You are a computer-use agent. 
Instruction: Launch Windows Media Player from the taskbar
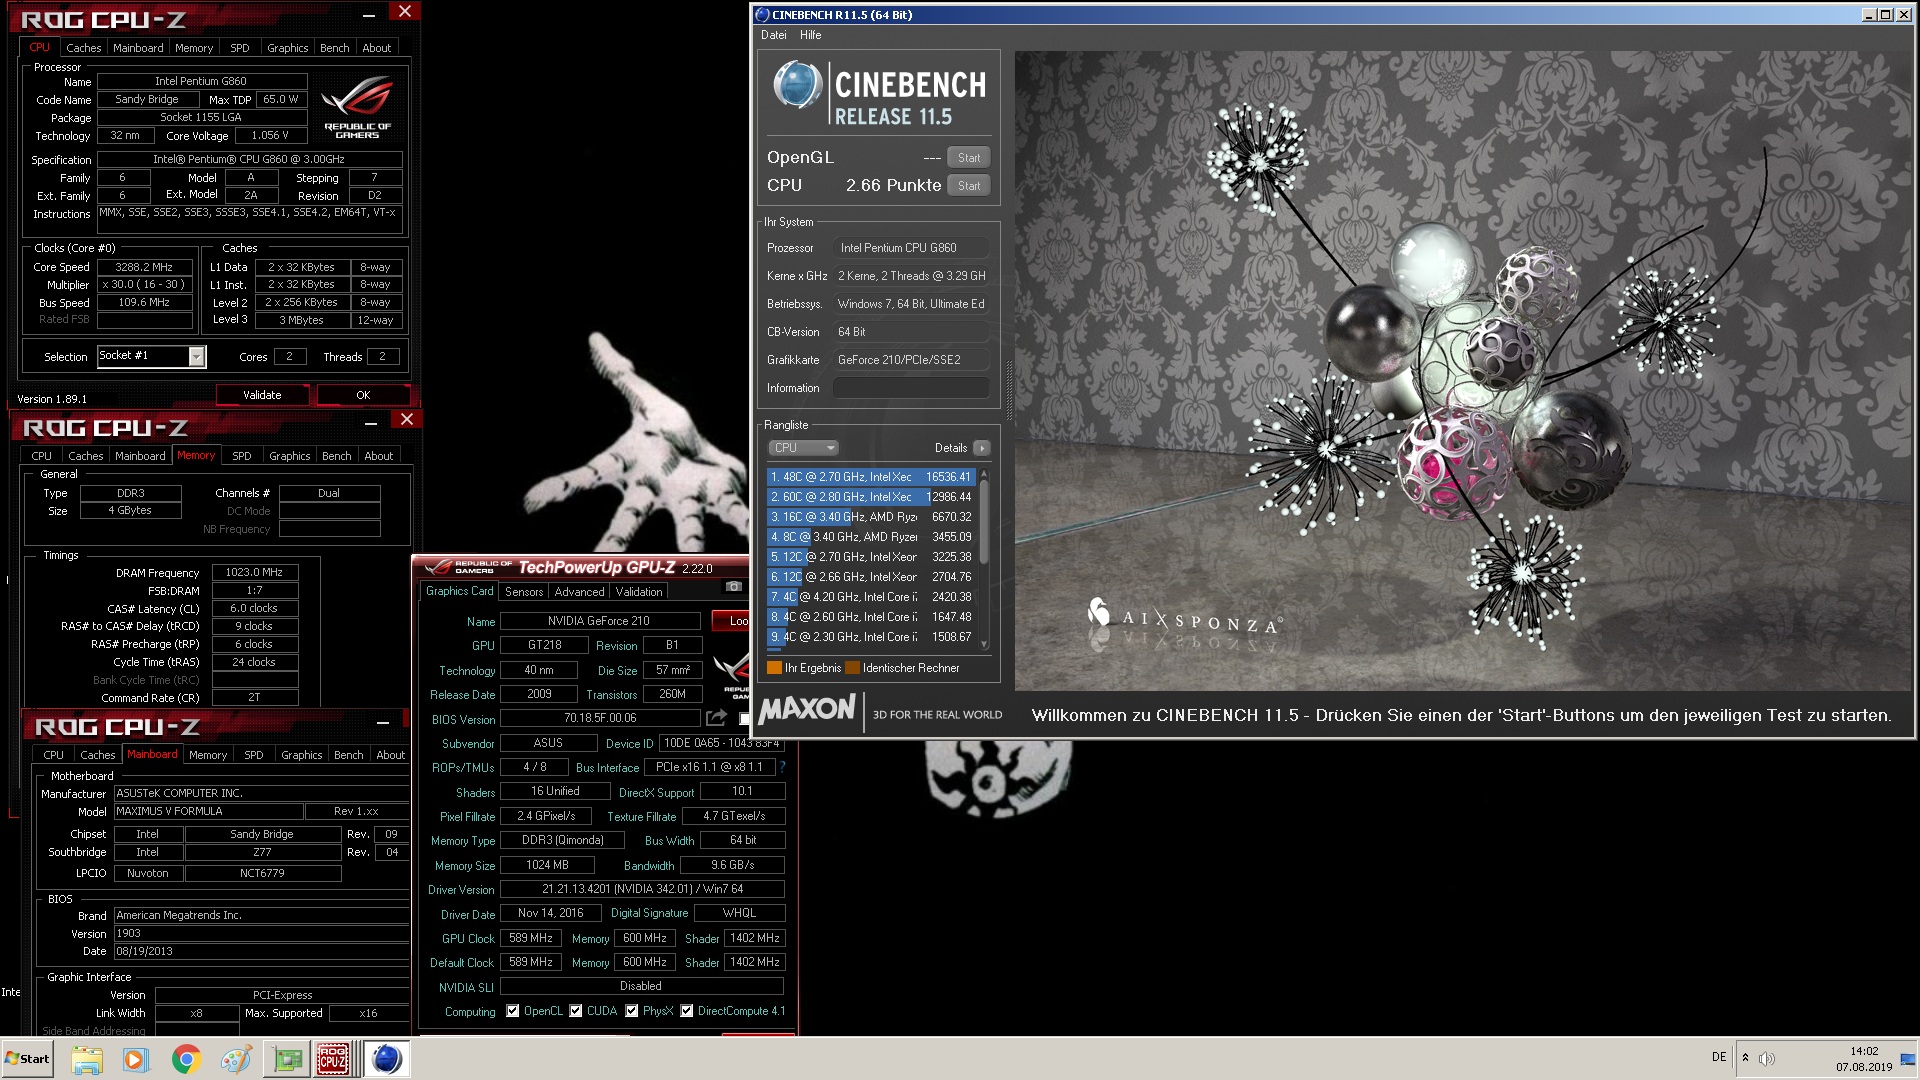(135, 1059)
